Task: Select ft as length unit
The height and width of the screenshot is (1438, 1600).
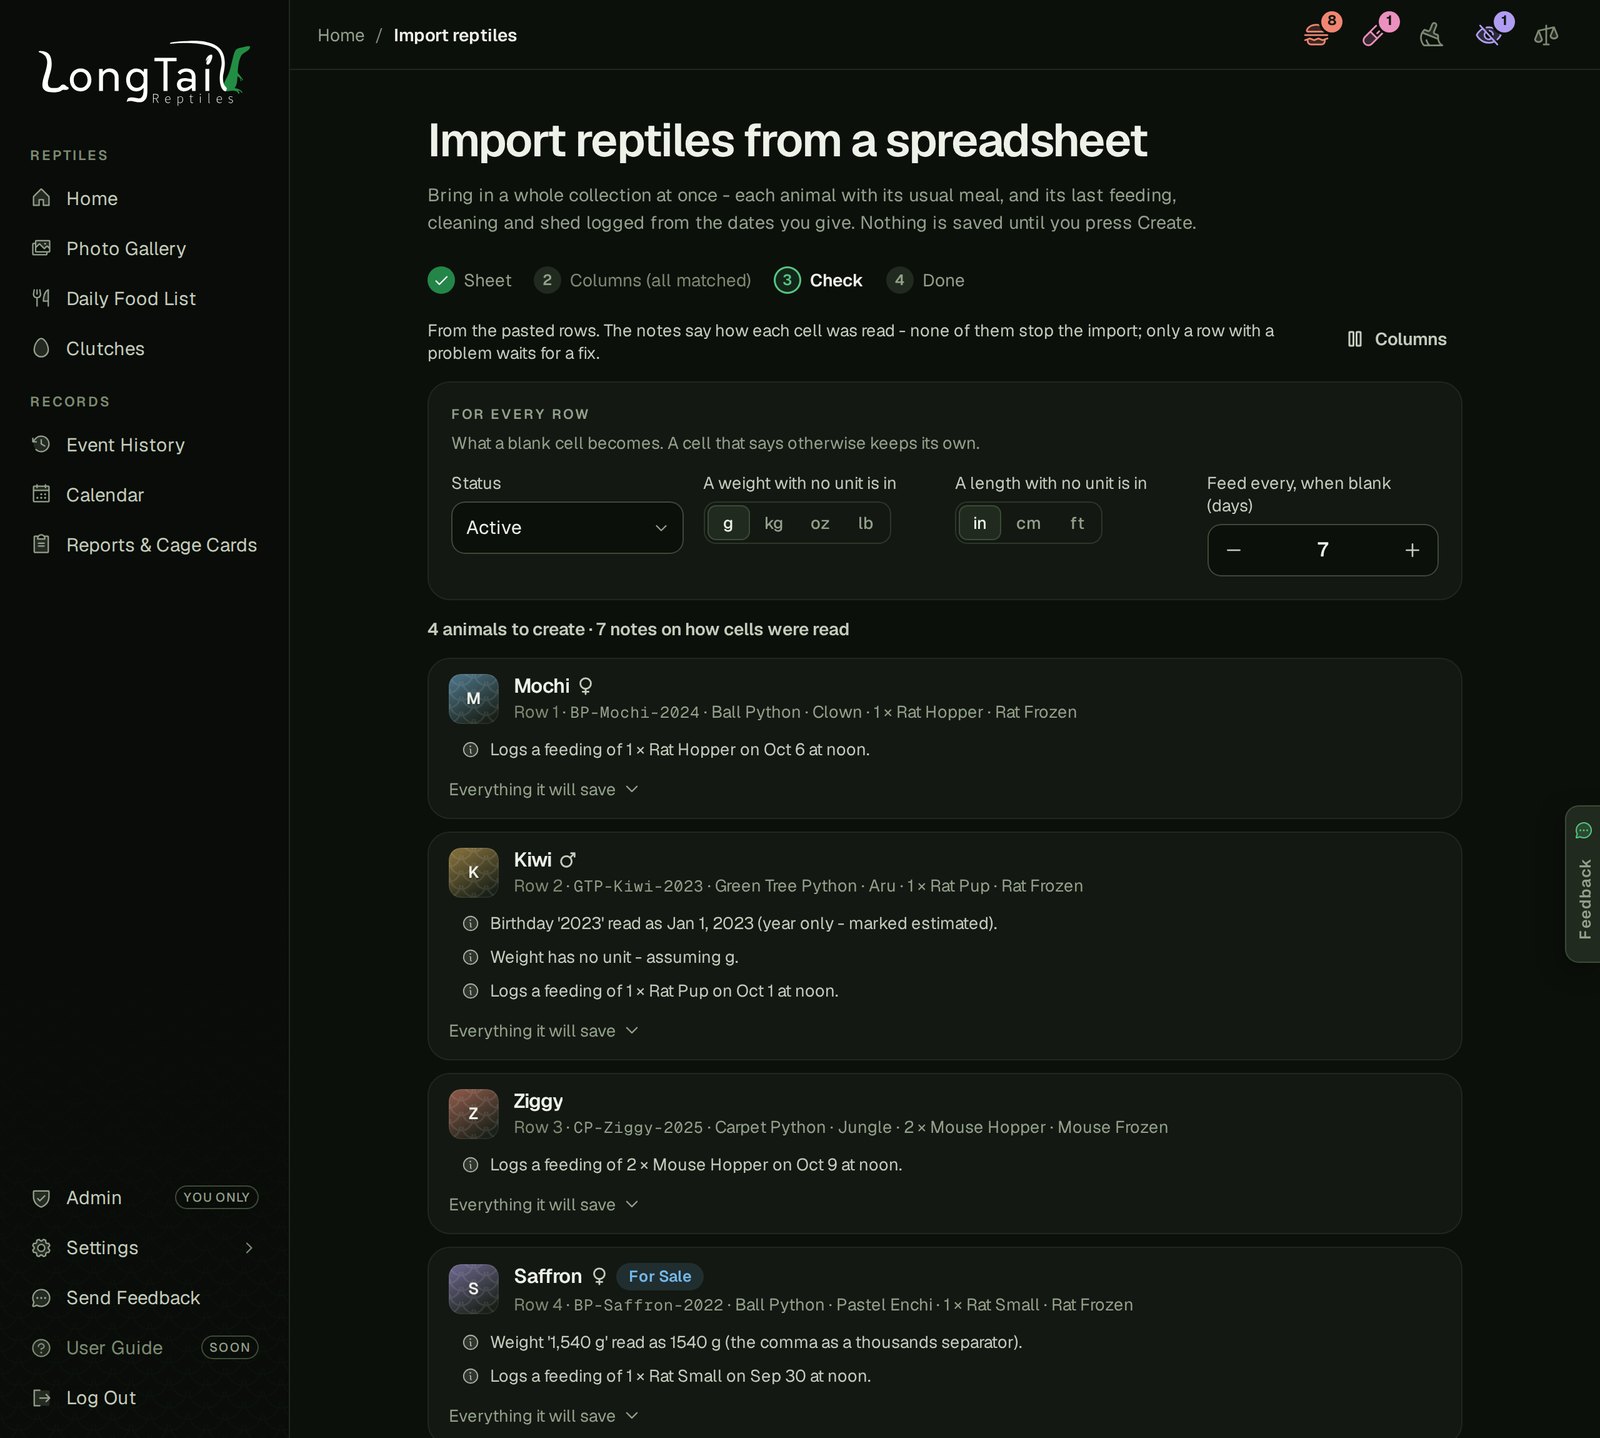Action: pos(1077,523)
